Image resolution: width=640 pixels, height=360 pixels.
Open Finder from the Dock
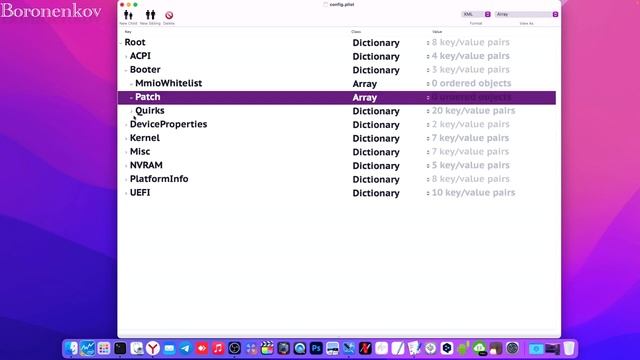click(71, 348)
